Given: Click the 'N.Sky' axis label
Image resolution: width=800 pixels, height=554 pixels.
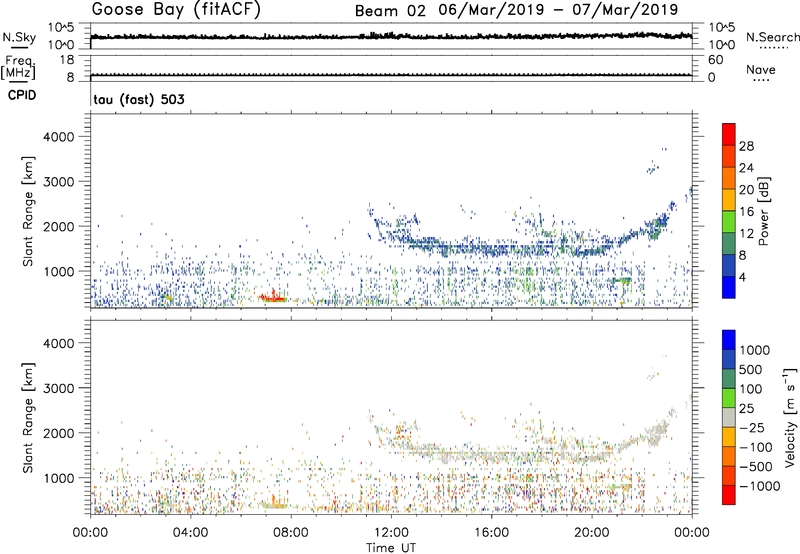Looking at the screenshot, I should pos(19,37).
